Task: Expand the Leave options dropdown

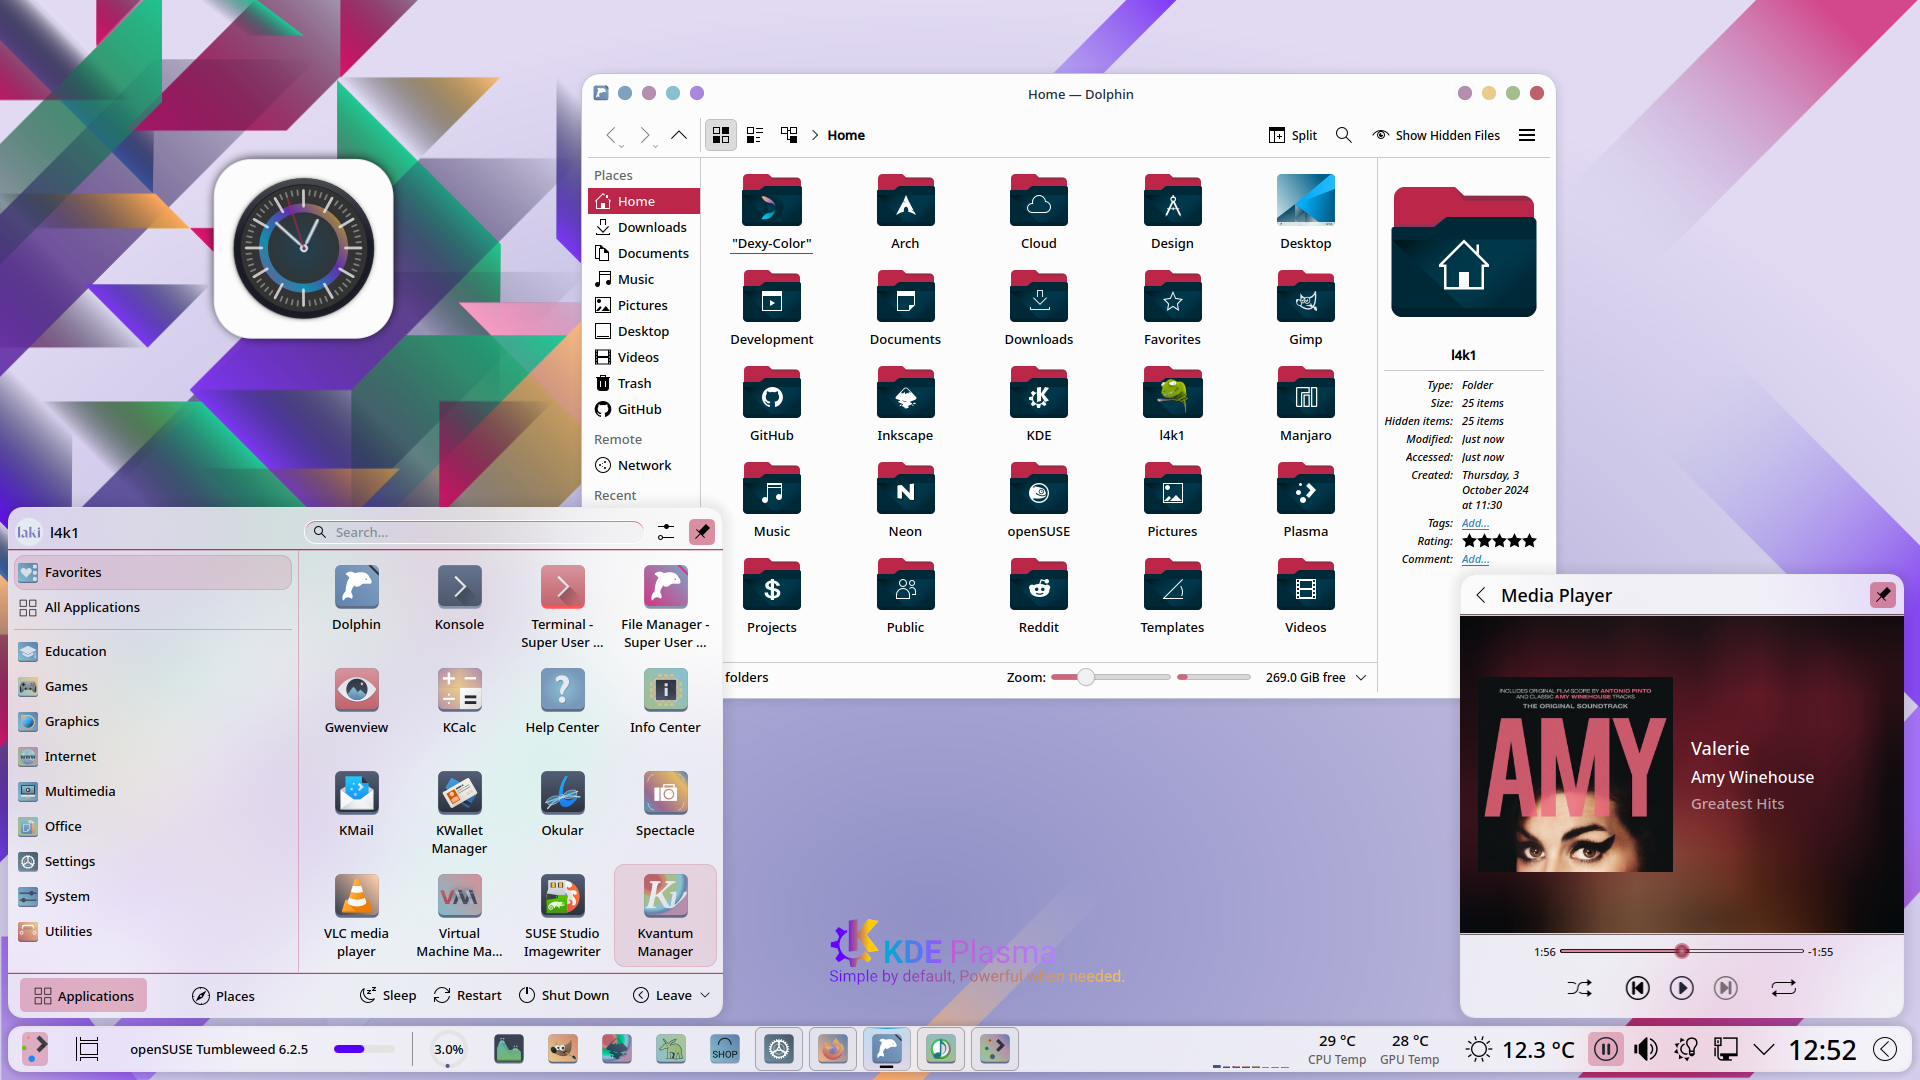Action: tap(705, 995)
